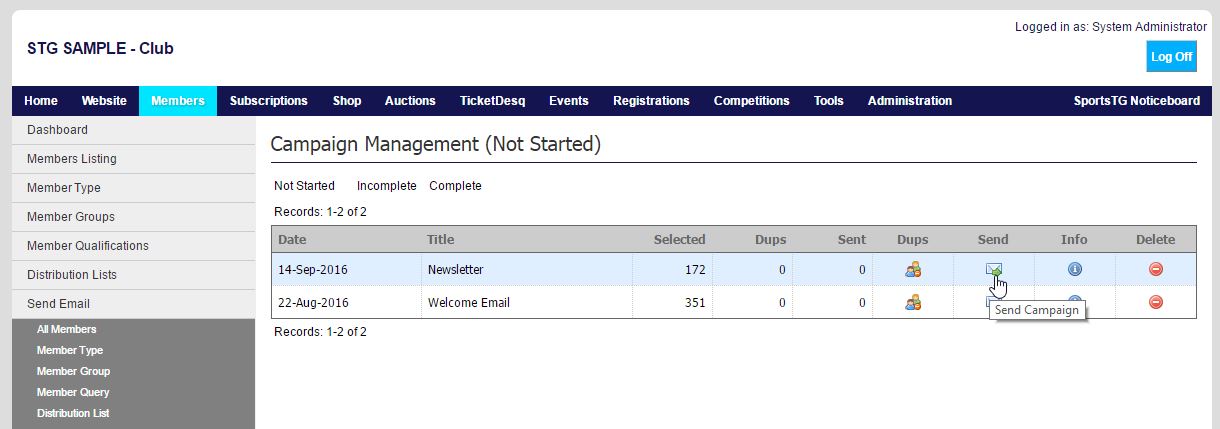Viewport: 1220px width, 429px height.
Task: Open the Shop menu
Action: click(x=347, y=101)
